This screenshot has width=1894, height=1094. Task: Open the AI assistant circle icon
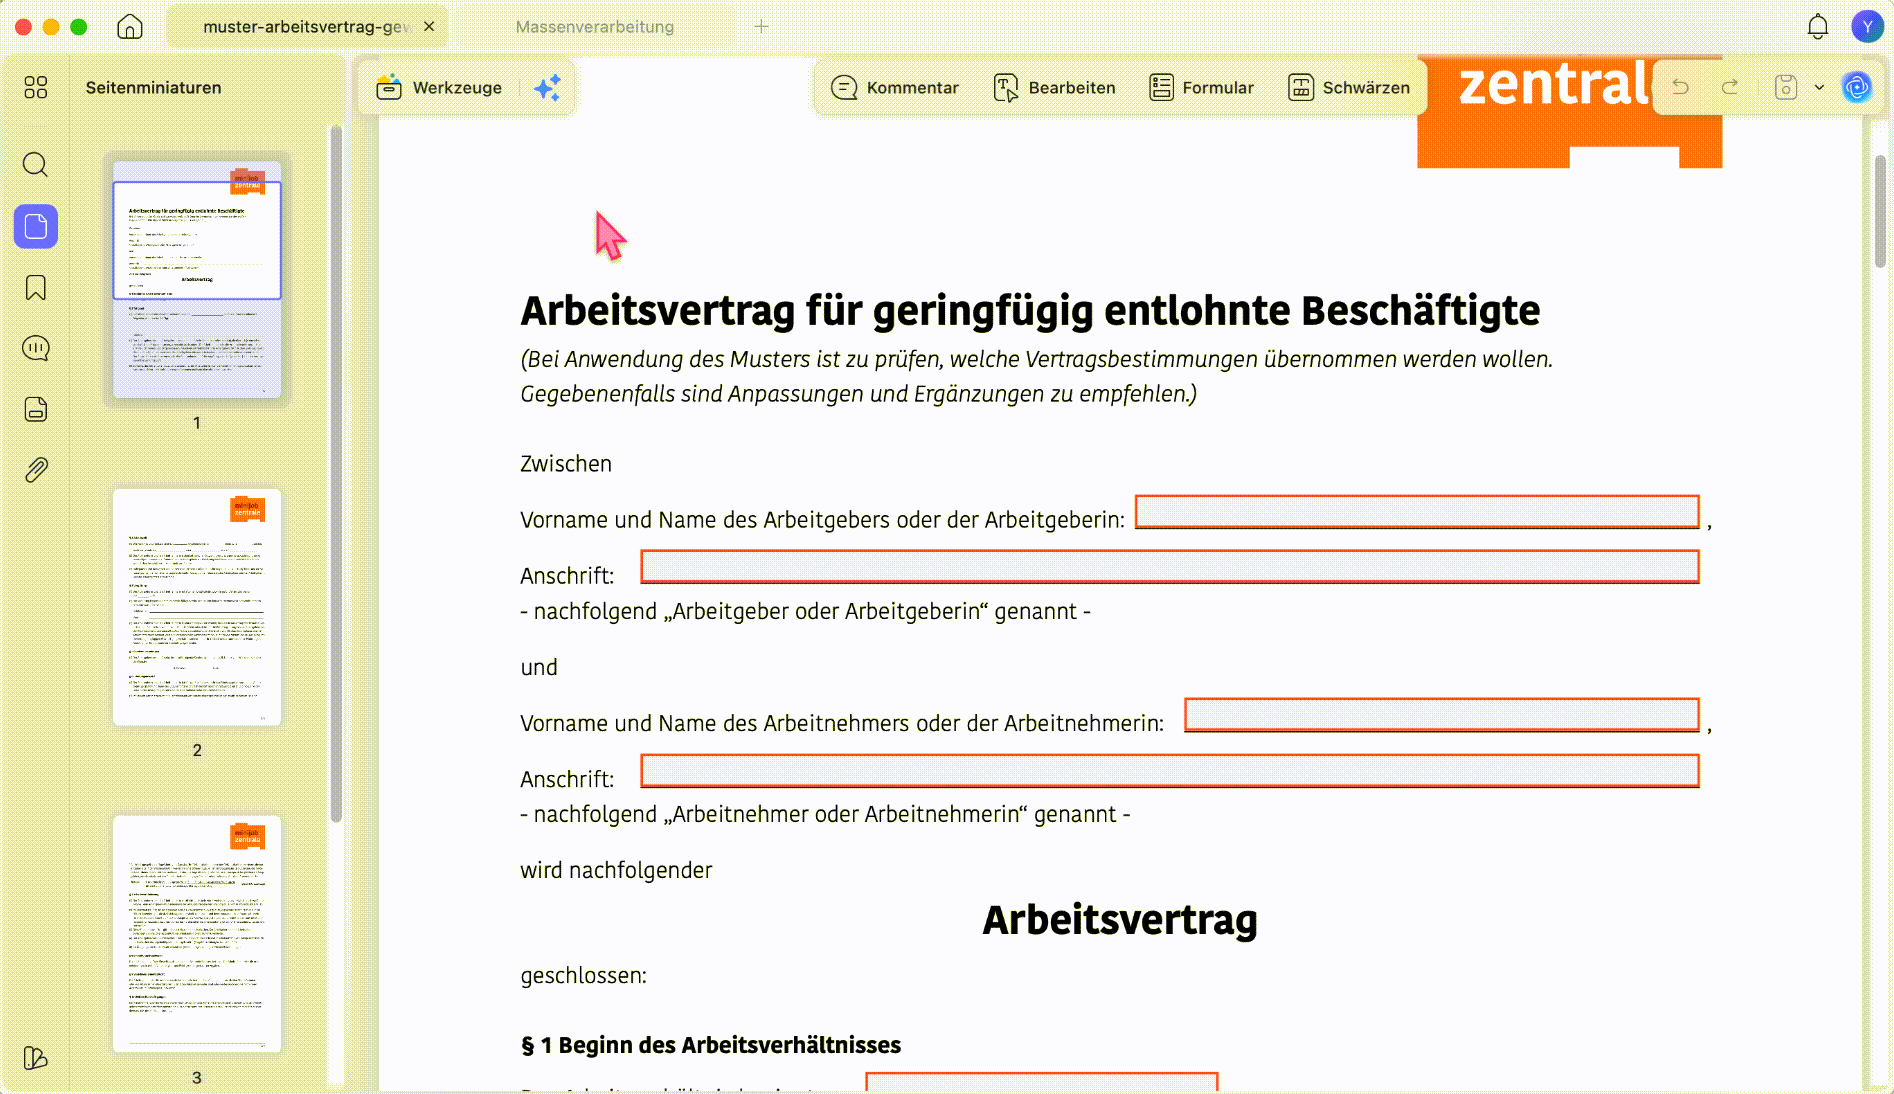(1857, 88)
